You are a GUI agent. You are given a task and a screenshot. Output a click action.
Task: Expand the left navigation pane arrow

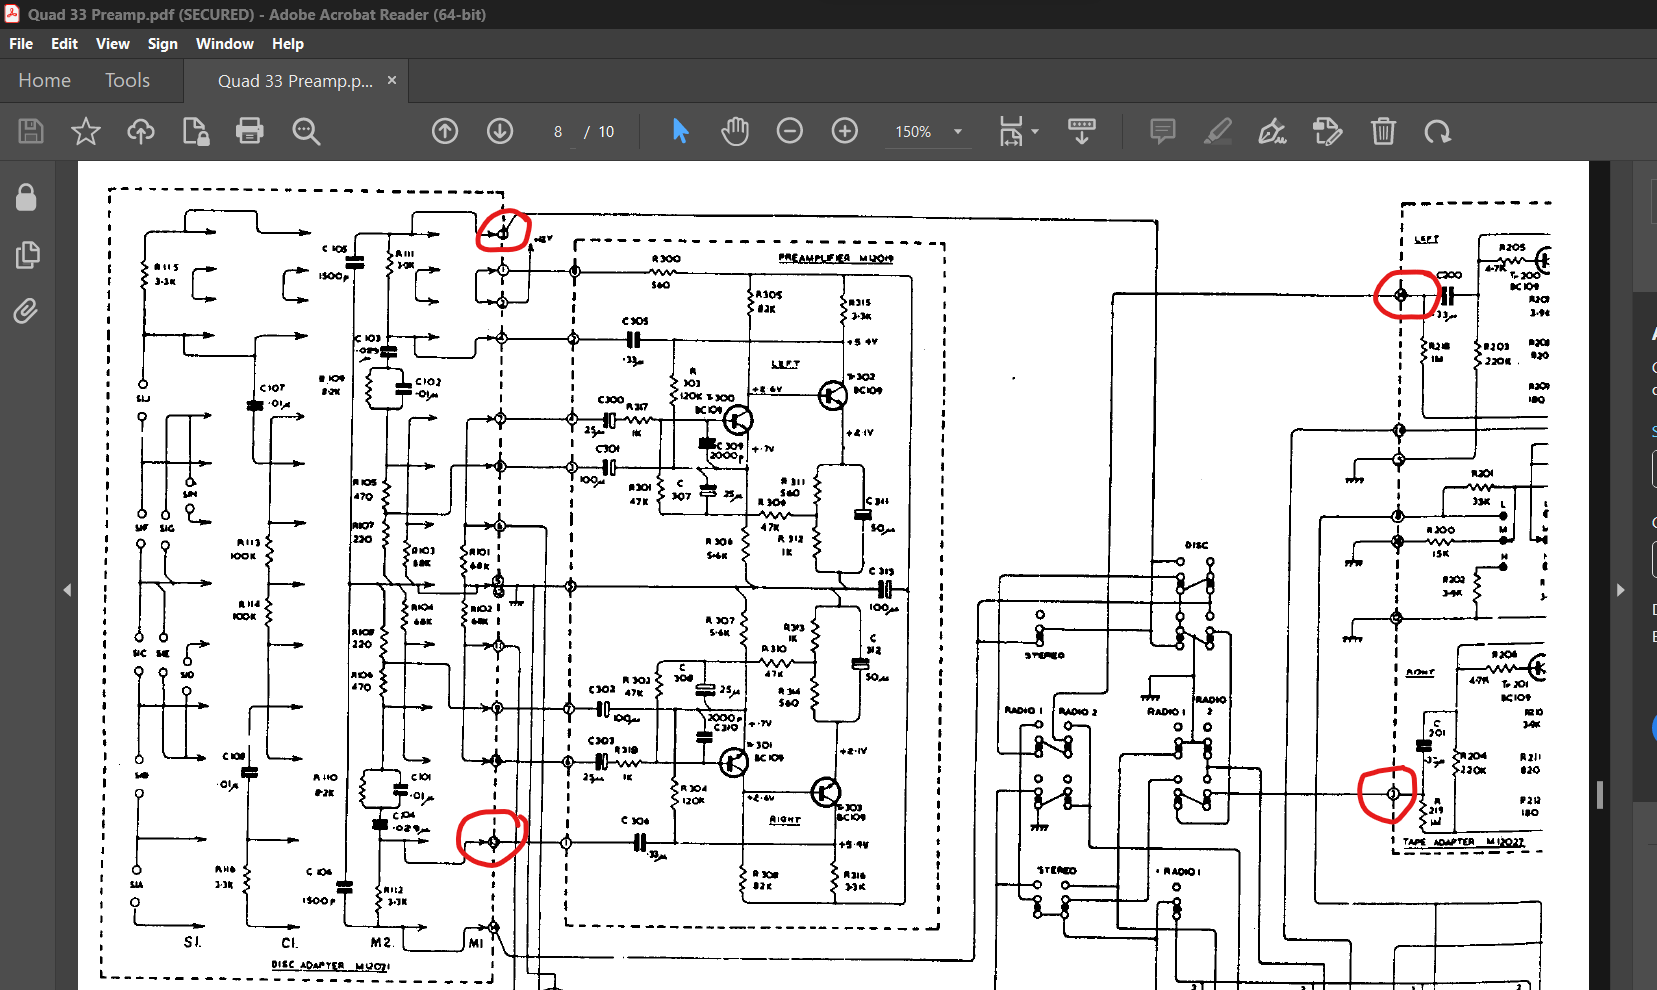[67, 590]
